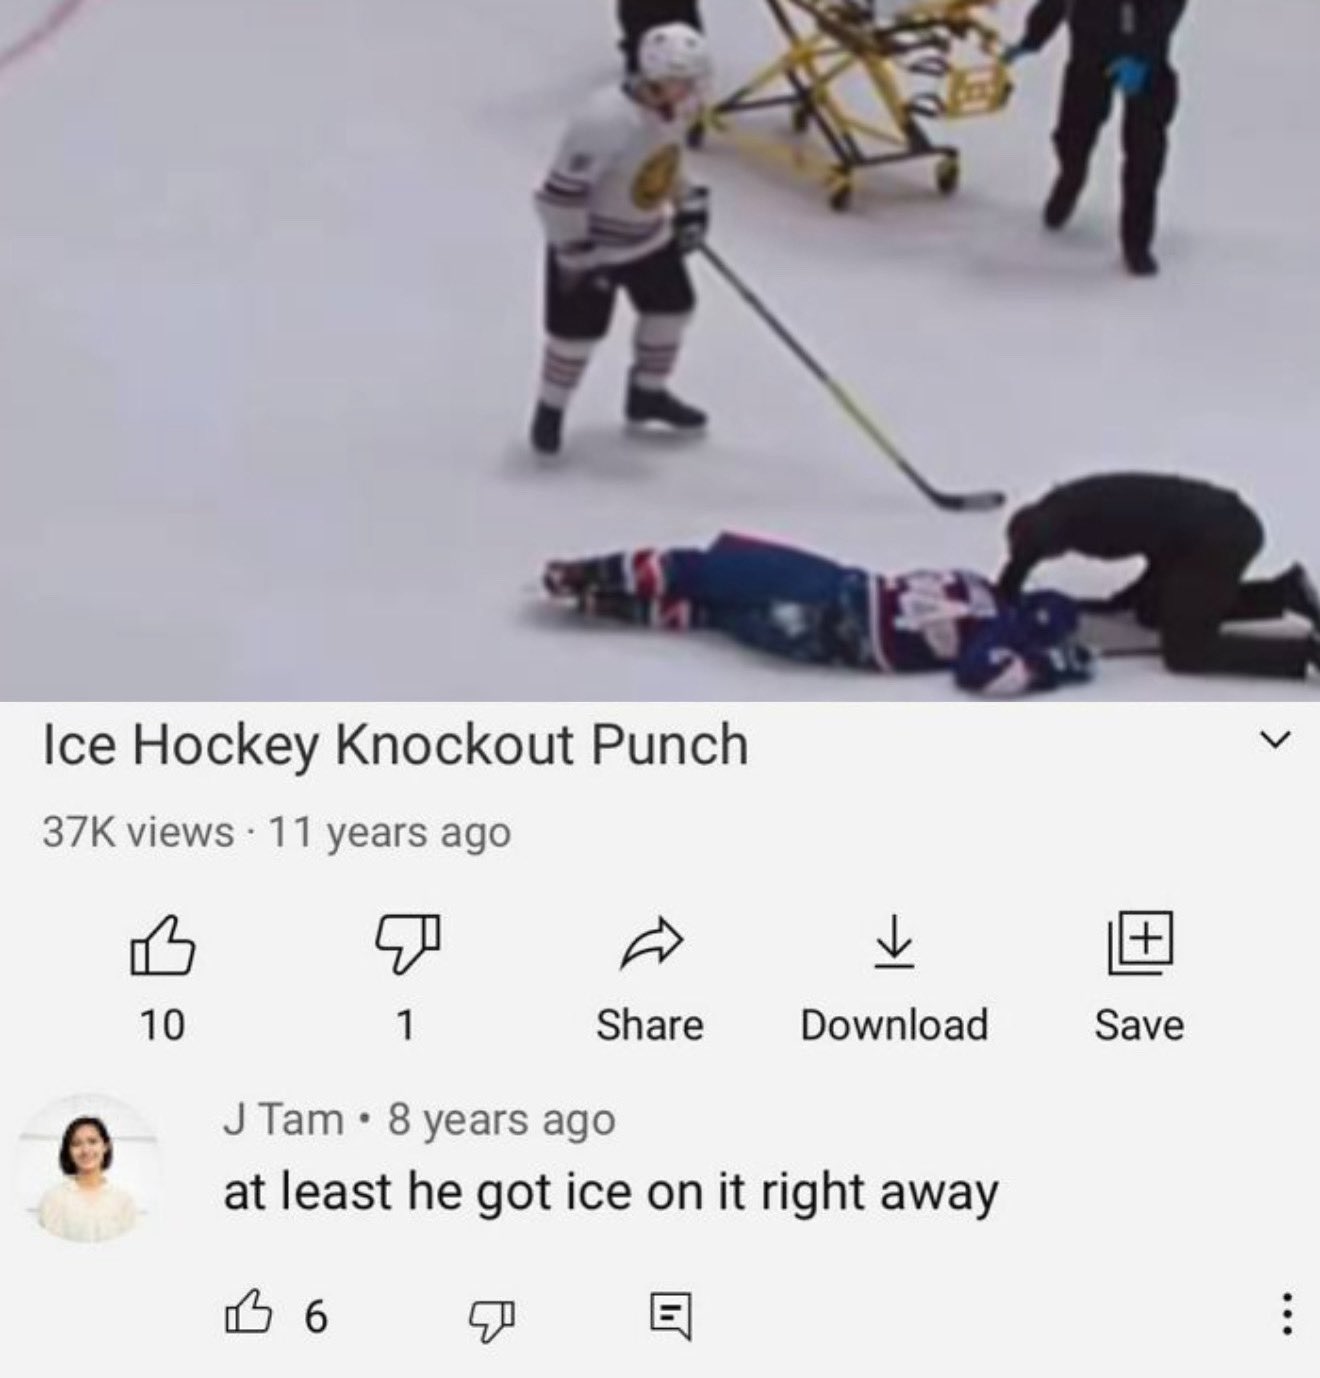Click the J Tam username
The width and height of the screenshot is (1320, 1378).
click(283, 1119)
